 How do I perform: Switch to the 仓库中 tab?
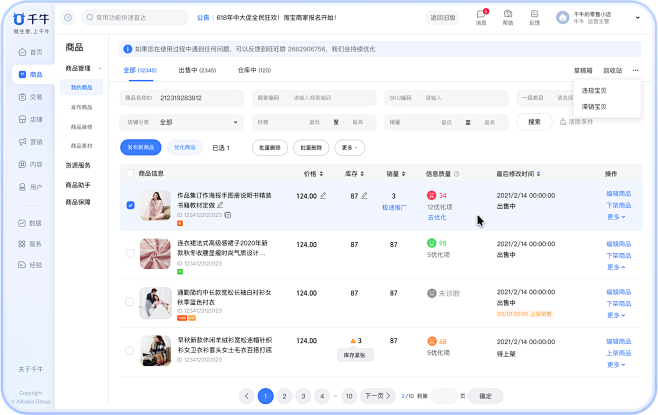click(x=253, y=71)
